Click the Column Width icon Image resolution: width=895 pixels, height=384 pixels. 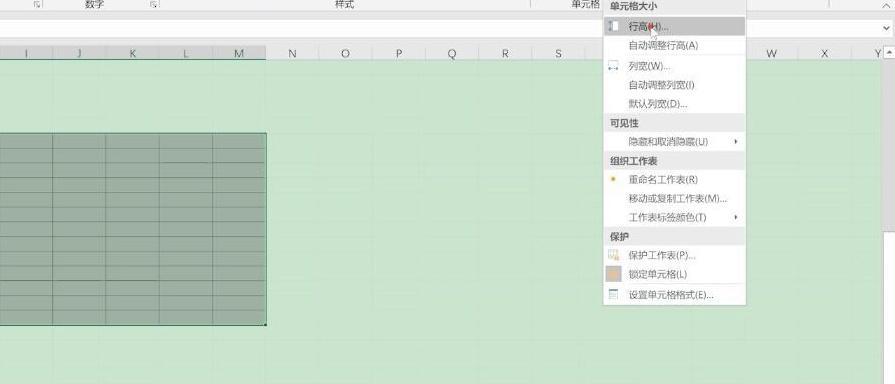[614, 66]
